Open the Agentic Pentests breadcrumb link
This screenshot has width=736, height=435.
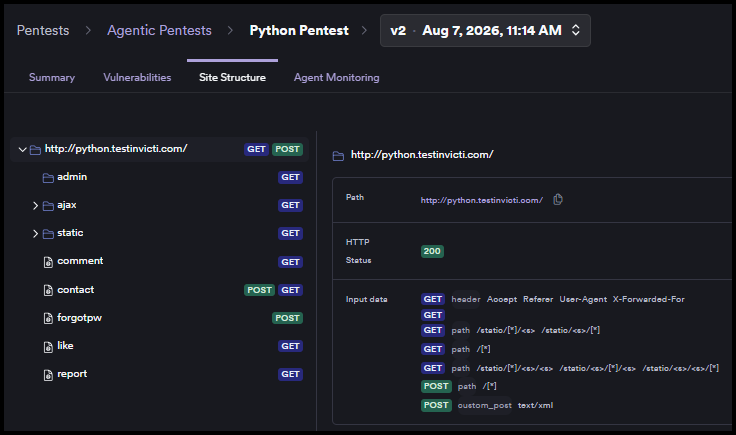tap(159, 31)
